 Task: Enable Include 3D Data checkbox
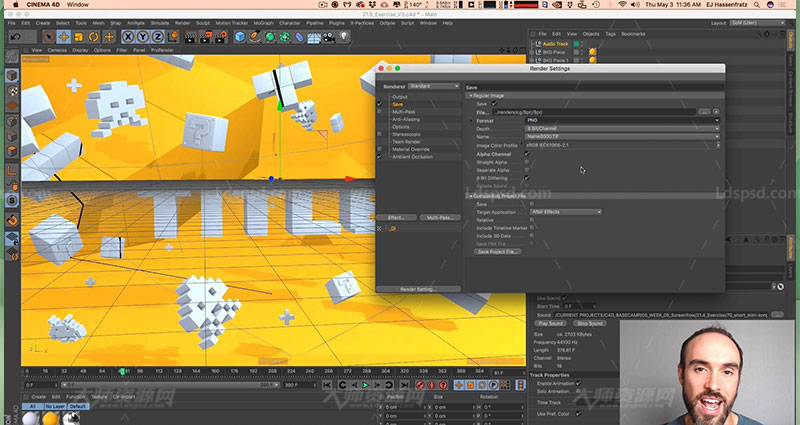532,236
